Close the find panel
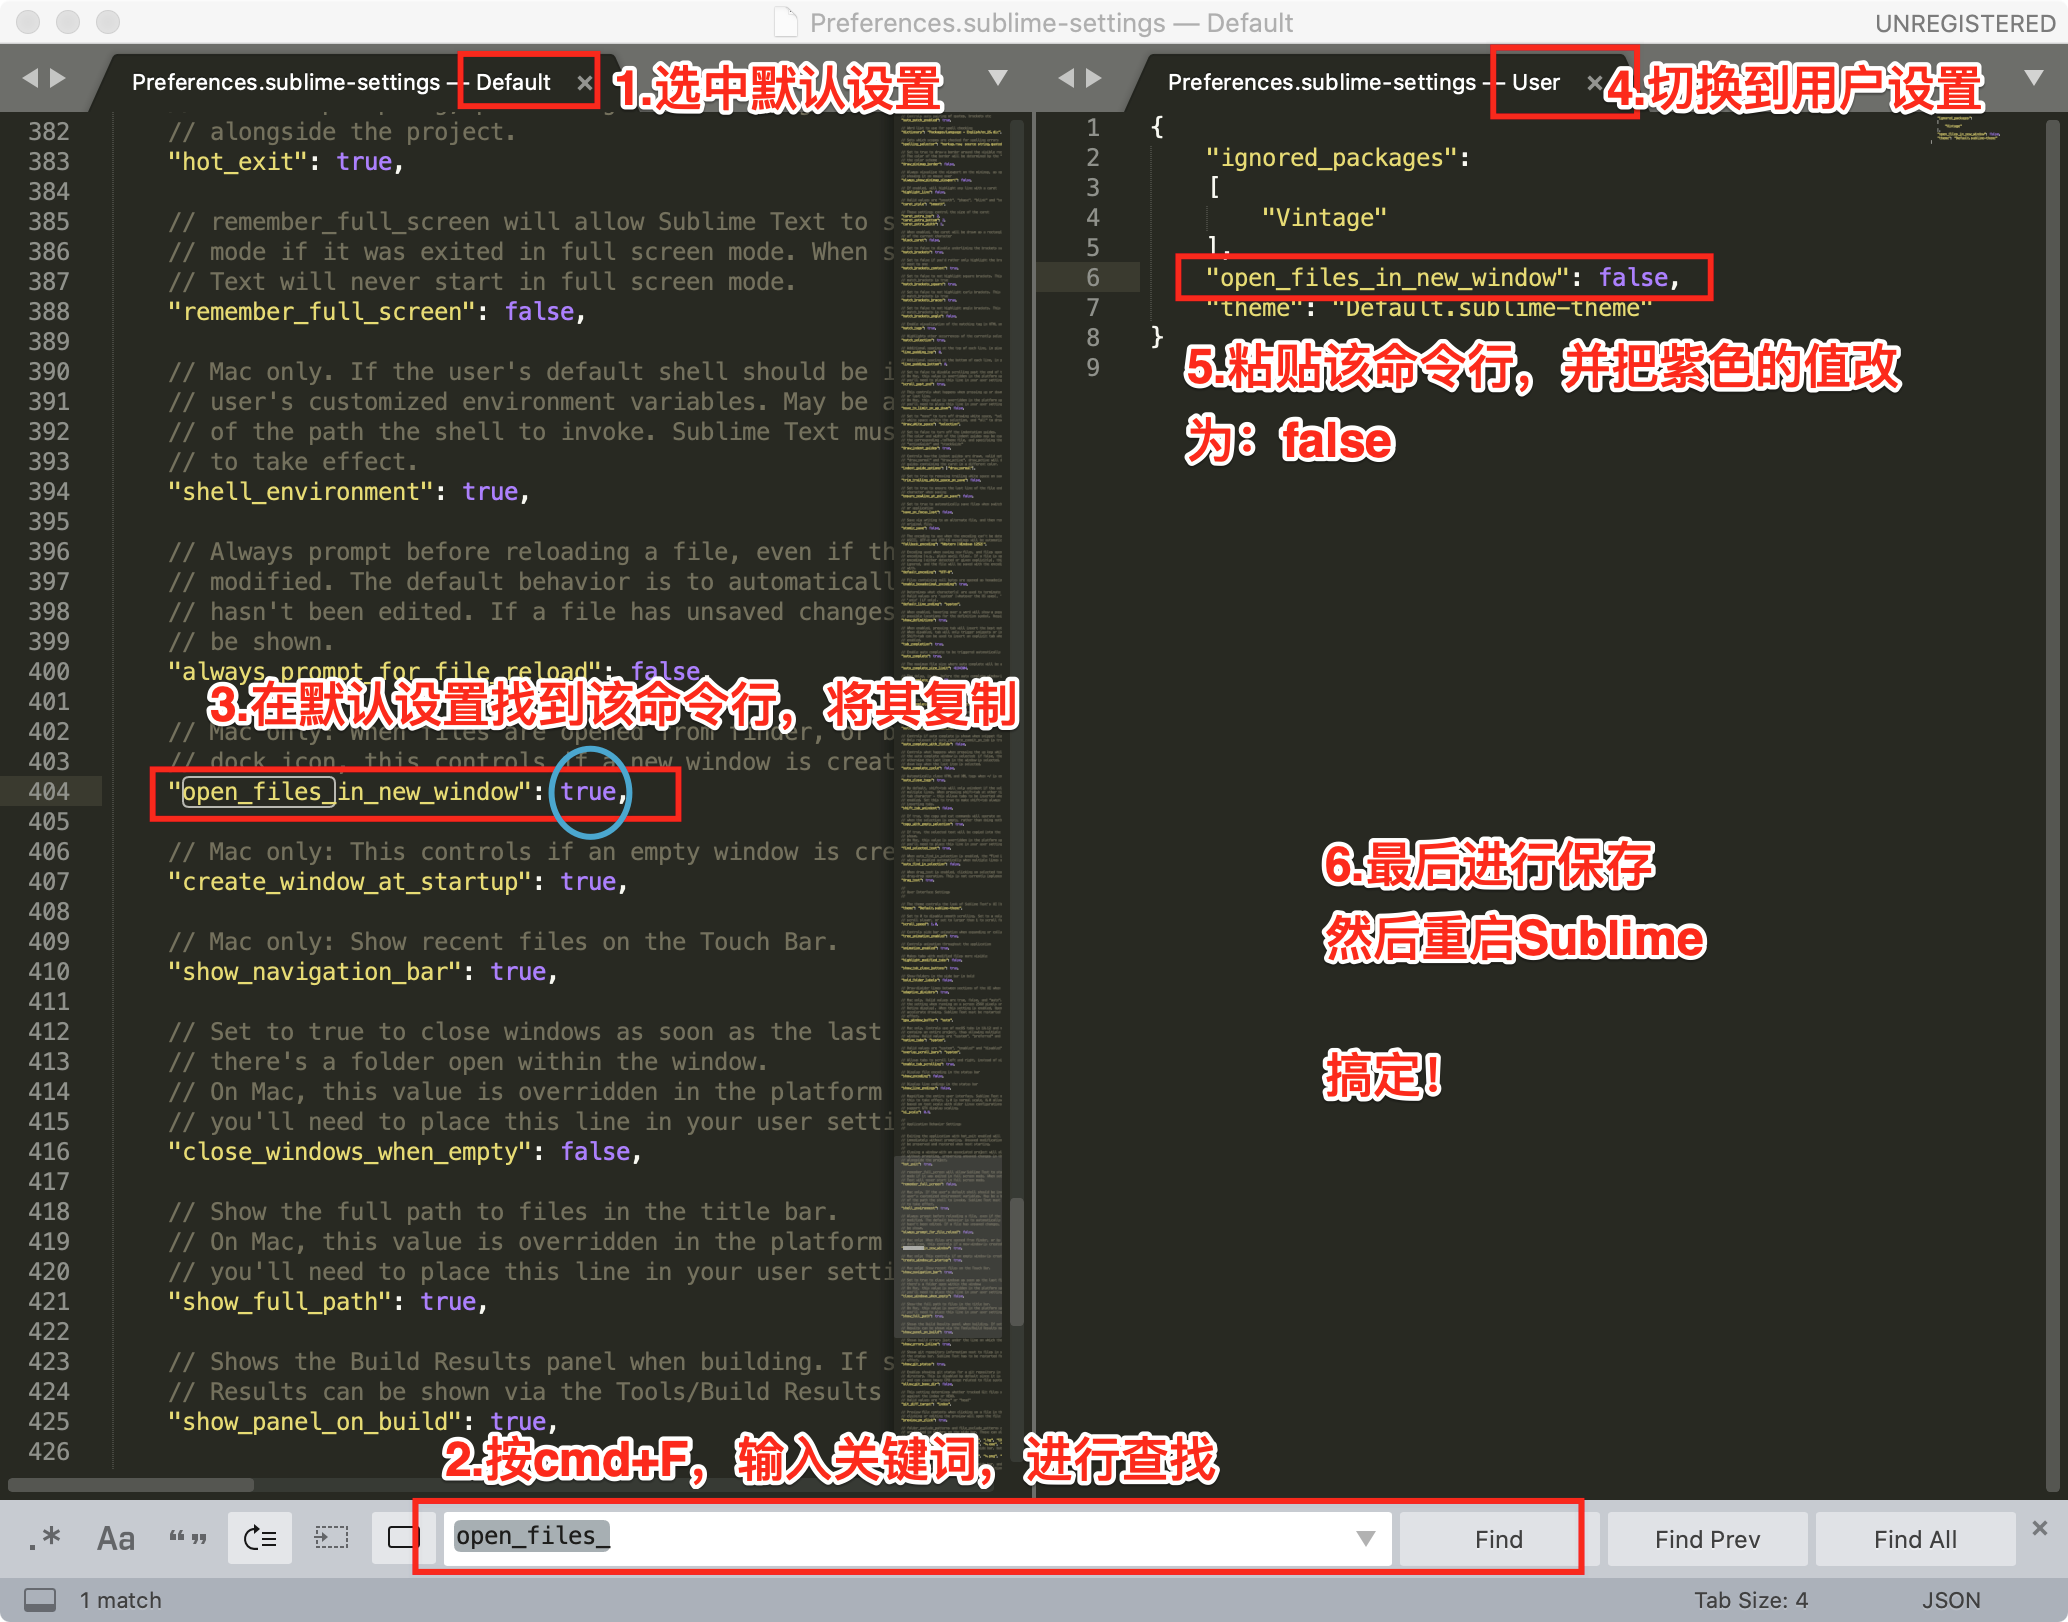The width and height of the screenshot is (2068, 1622). 2040,1528
